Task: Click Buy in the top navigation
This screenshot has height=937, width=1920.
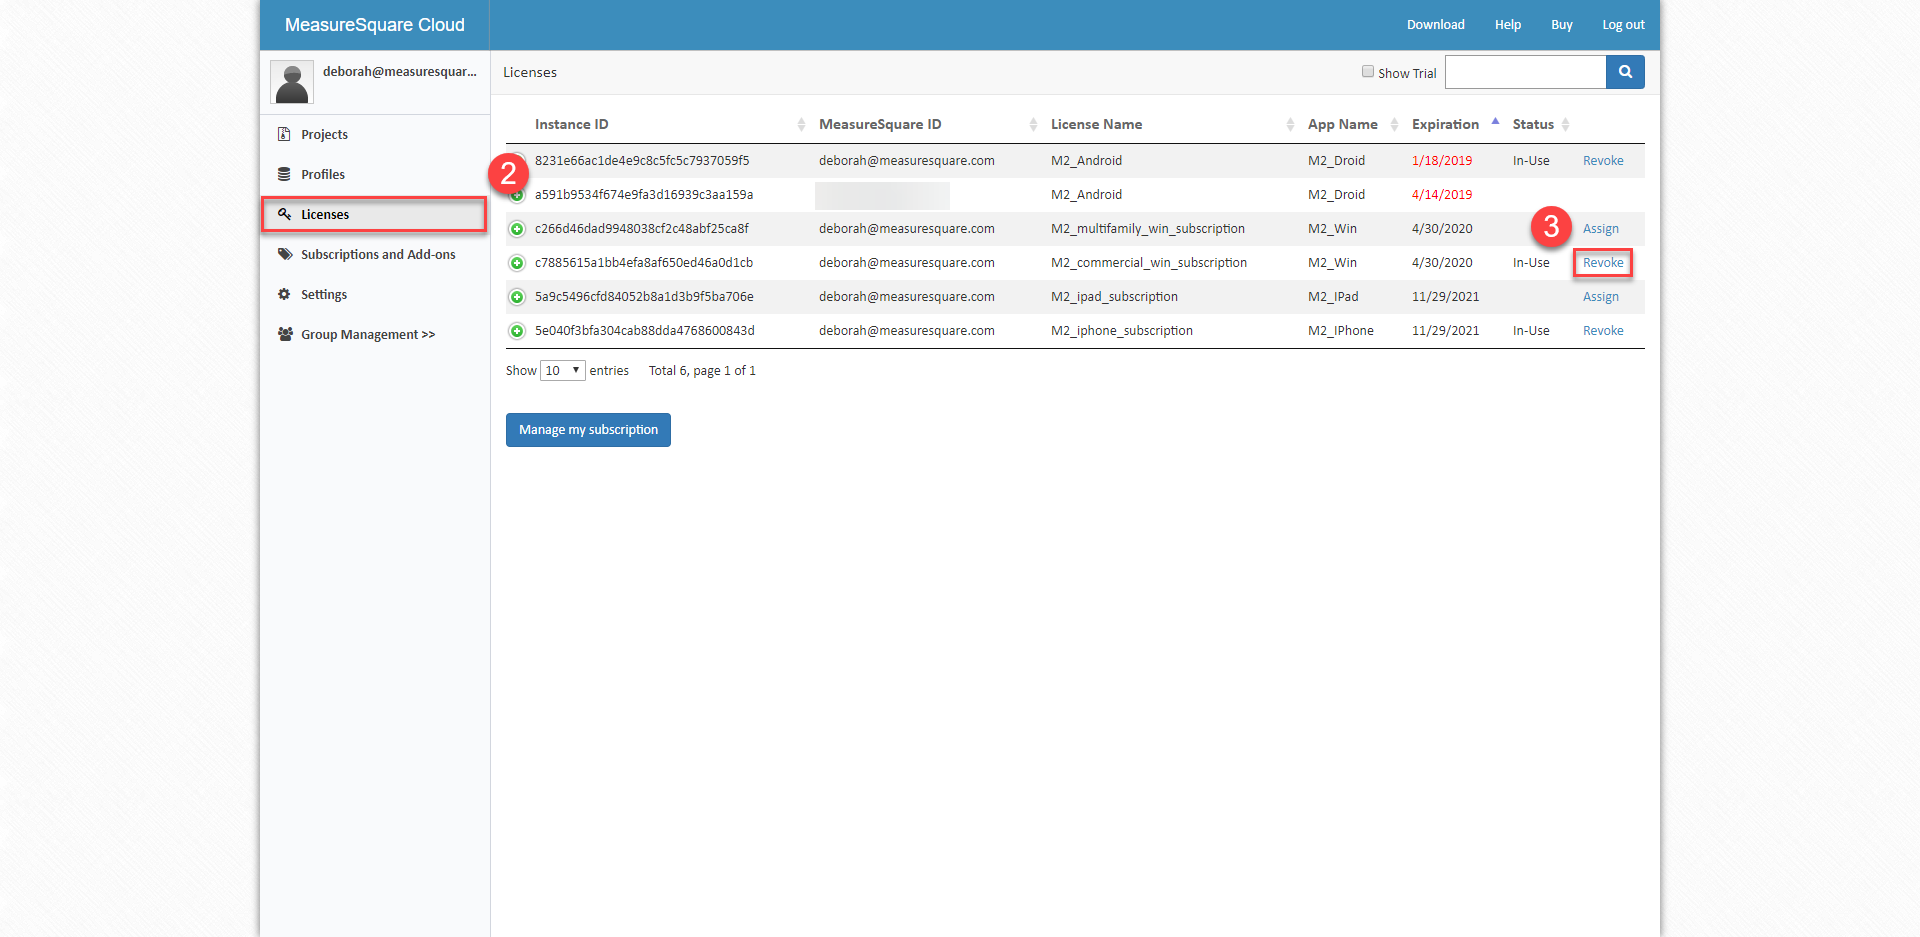Action: [x=1562, y=25]
